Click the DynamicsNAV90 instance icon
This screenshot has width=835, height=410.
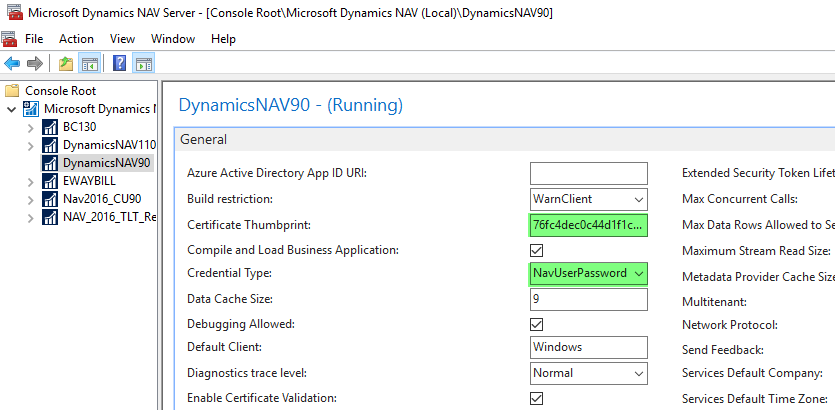coord(50,162)
